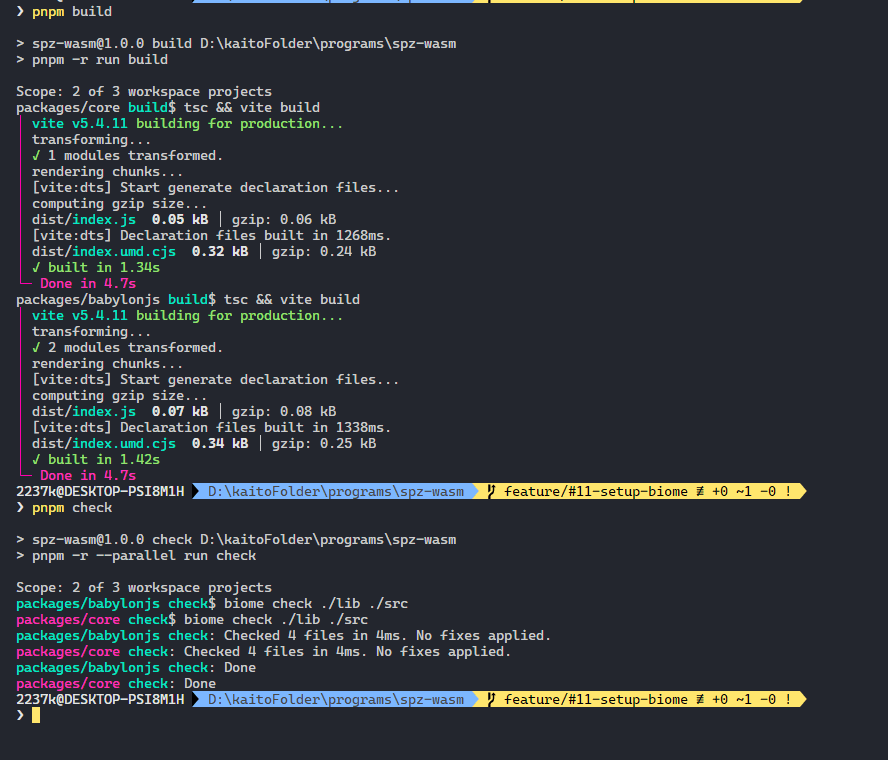Image resolution: width=888 pixels, height=760 pixels.
Task: Click 'built in 1.34s' text
Action: click(x=104, y=267)
